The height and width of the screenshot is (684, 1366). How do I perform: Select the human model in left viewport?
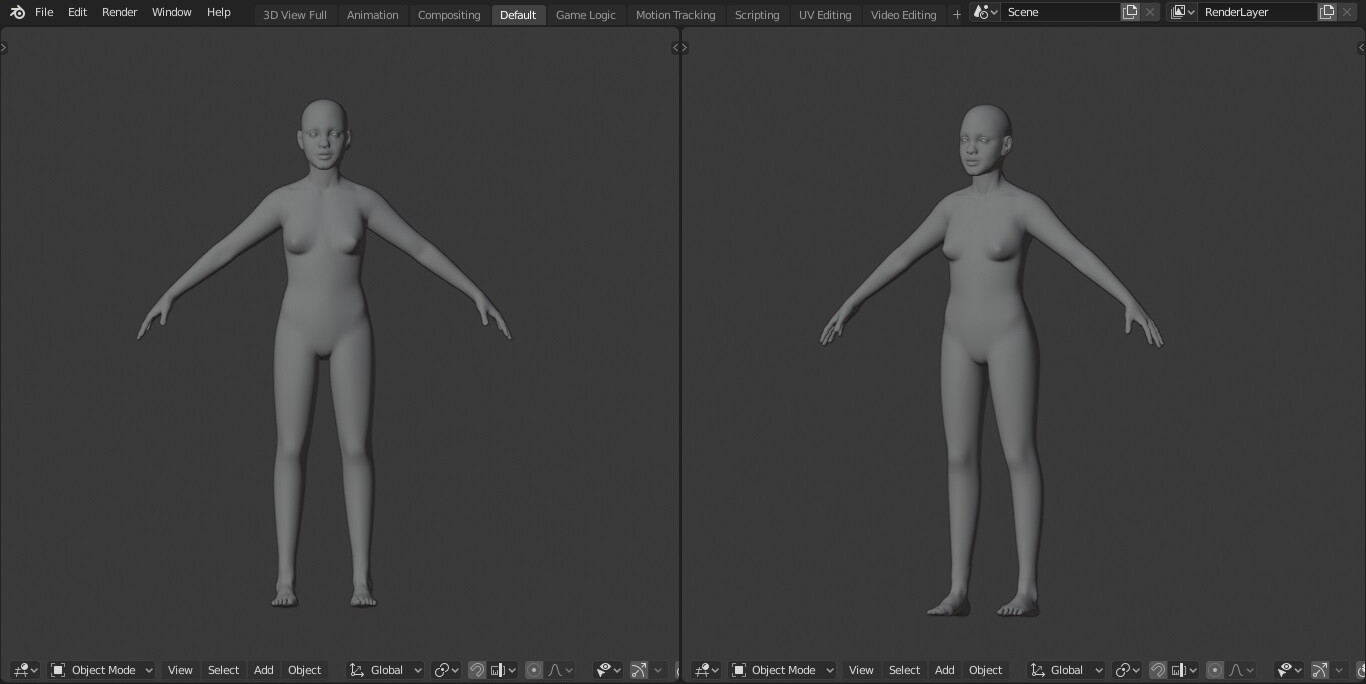323,300
